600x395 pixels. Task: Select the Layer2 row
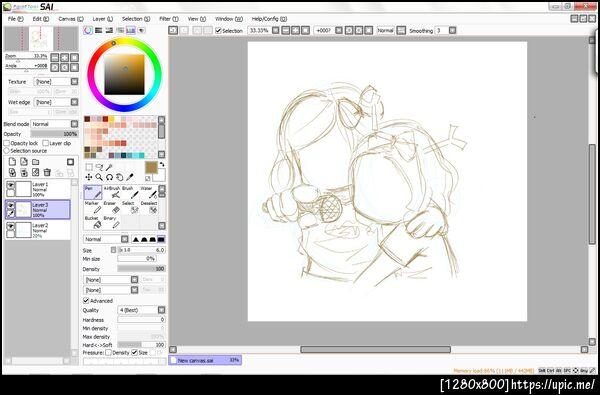tap(38, 230)
